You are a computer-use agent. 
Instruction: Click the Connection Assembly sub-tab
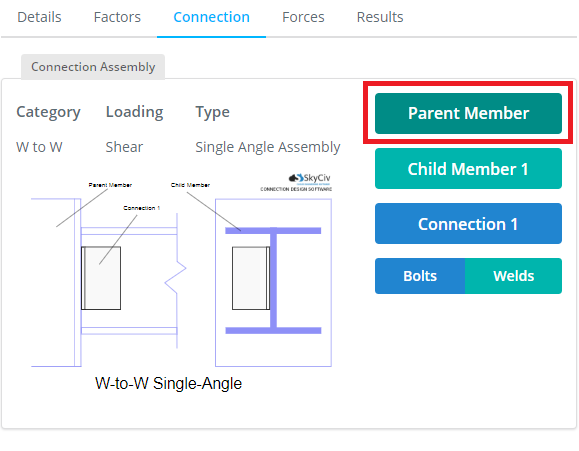click(93, 67)
